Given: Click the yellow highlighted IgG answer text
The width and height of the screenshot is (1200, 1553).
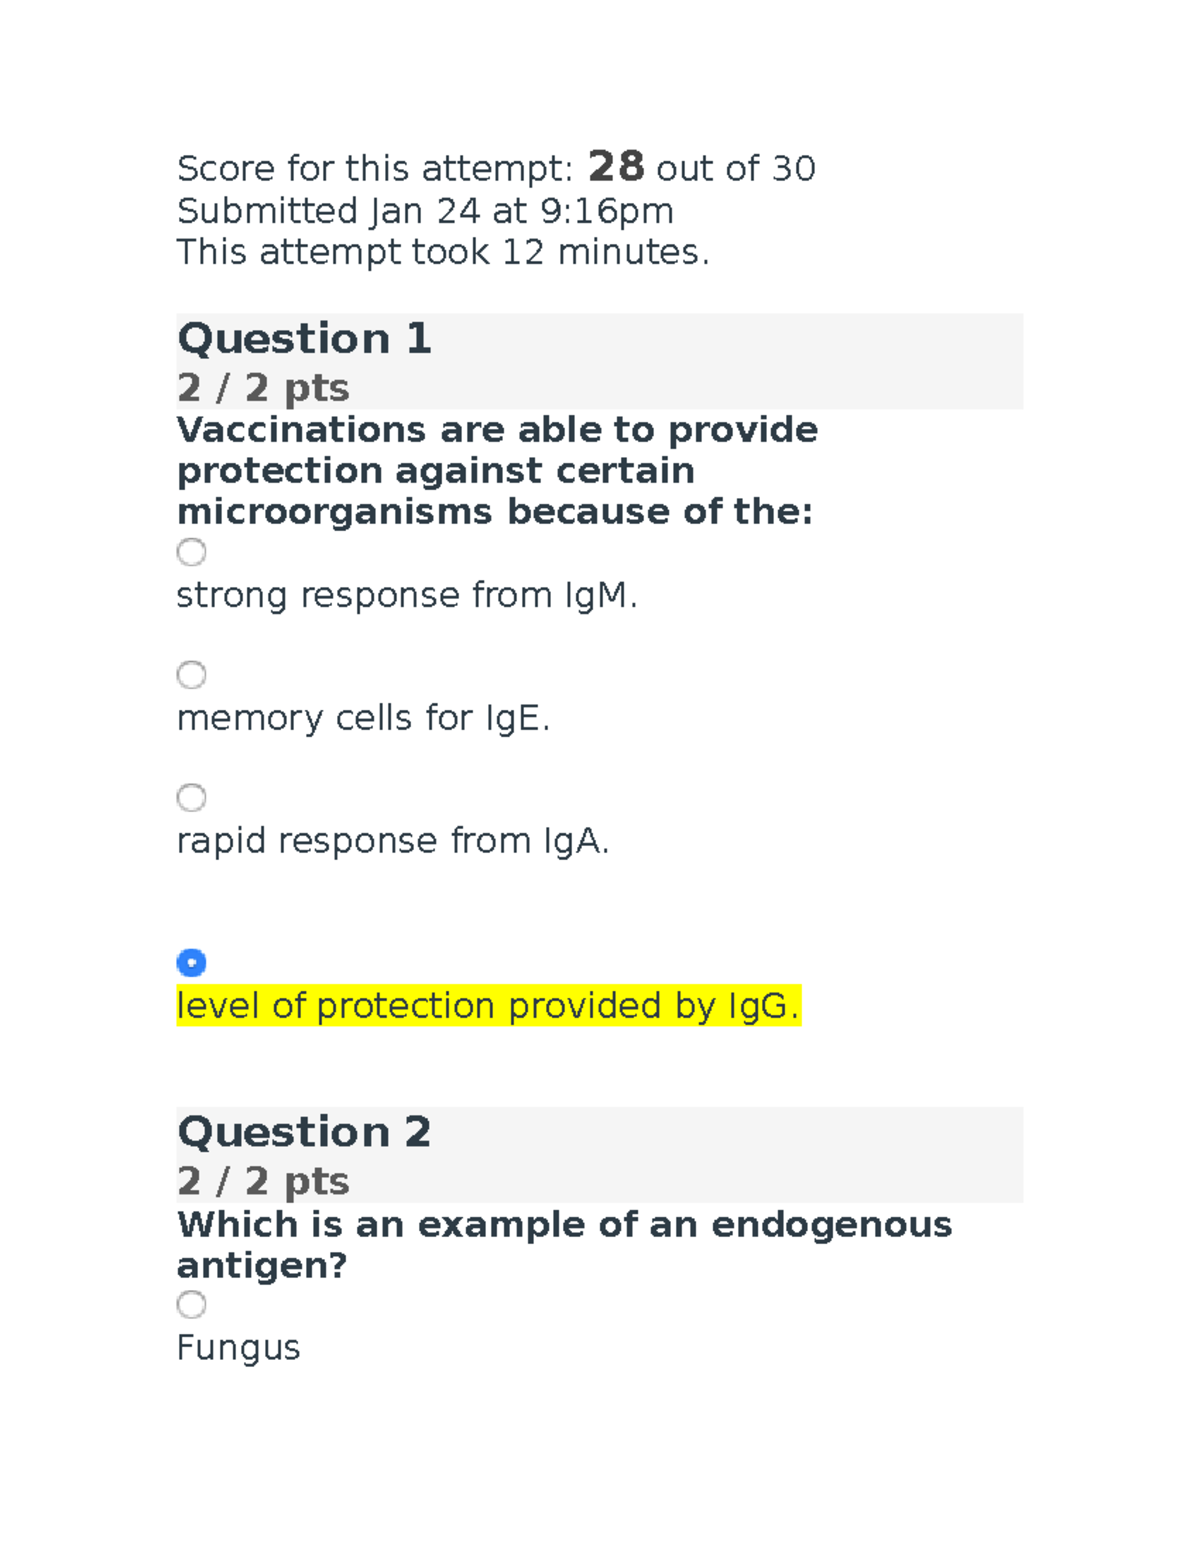Looking at the screenshot, I should click(x=488, y=1006).
